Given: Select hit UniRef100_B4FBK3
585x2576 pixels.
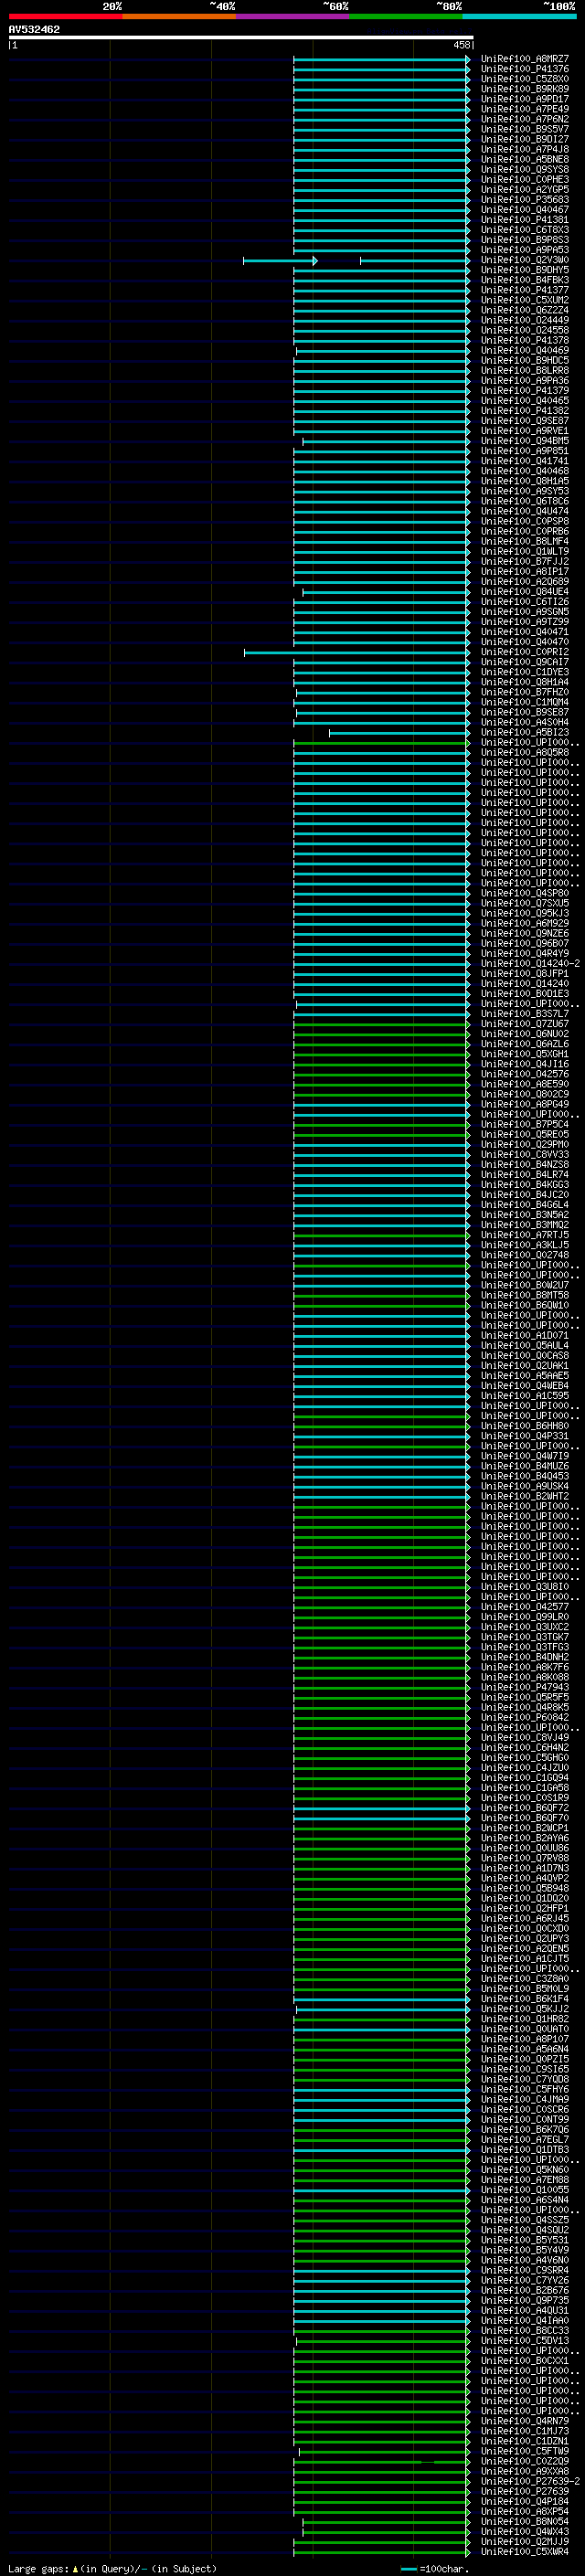Looking at the screenshot, I should [524, 280].
